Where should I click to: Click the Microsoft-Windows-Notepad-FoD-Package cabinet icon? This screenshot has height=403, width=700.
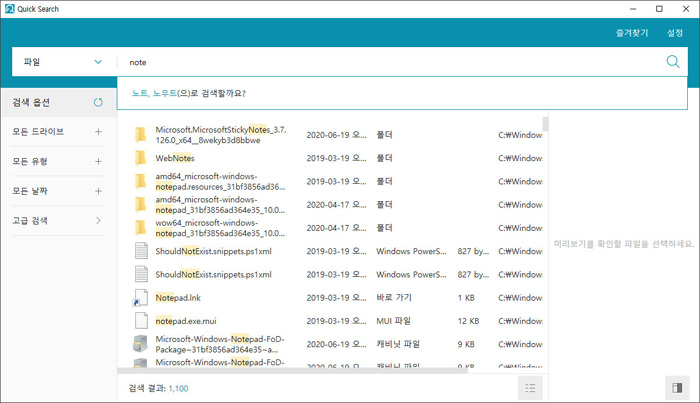(140, 344)
